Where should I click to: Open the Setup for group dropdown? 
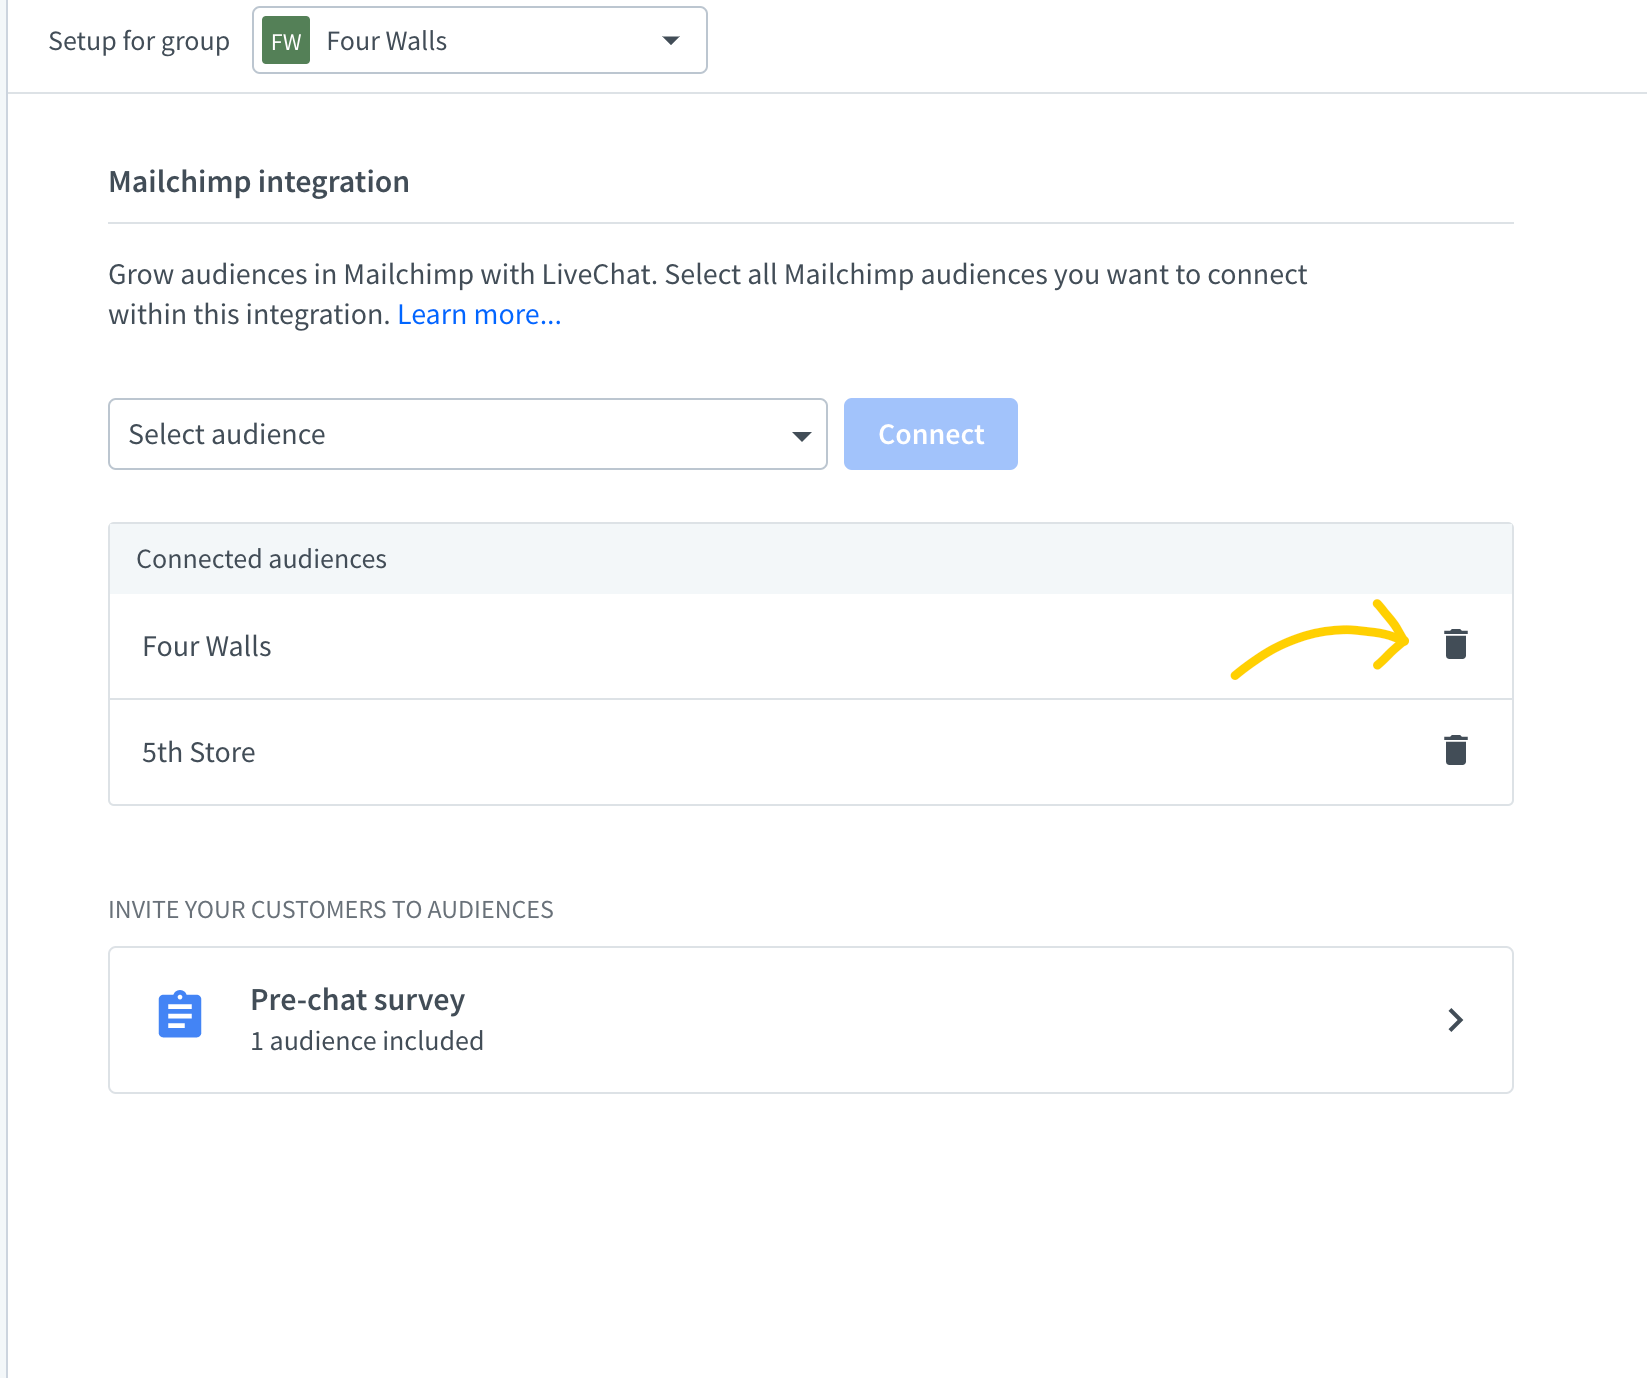(x=480, y=40)
